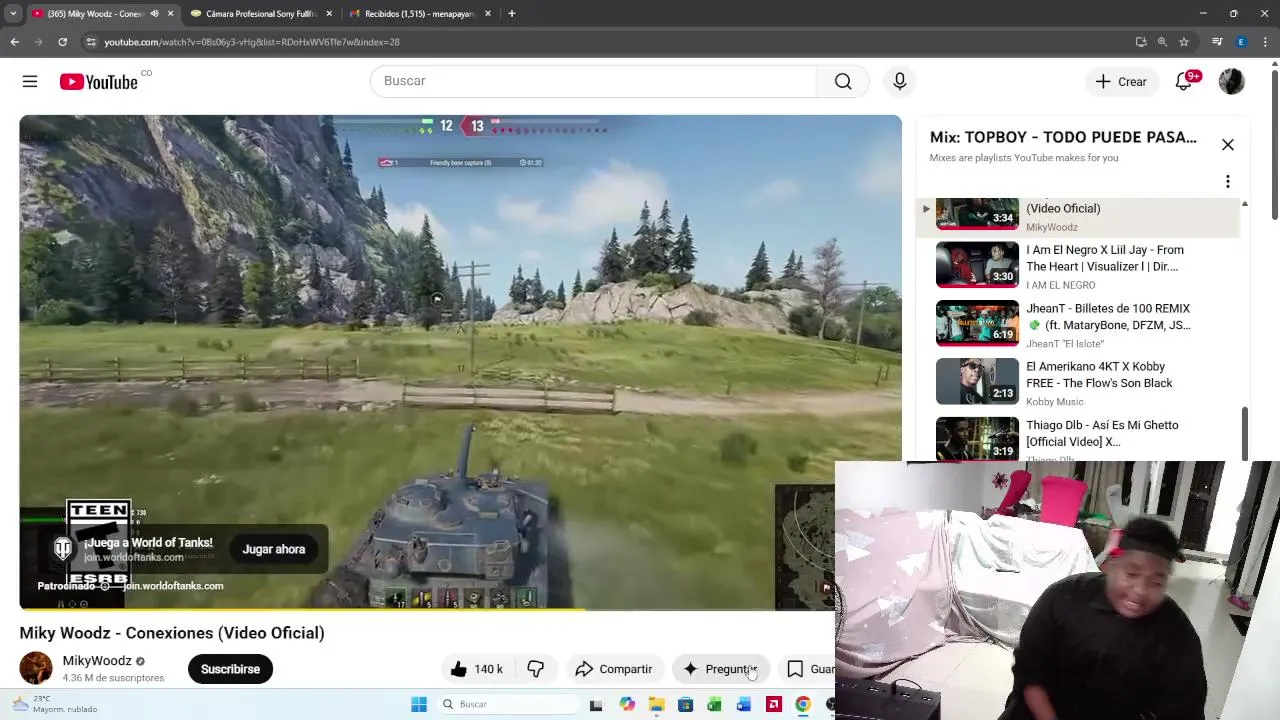Screen dimensions: 1280x720
Task: Go back with the browser back arrow
Action: [15, 42]
